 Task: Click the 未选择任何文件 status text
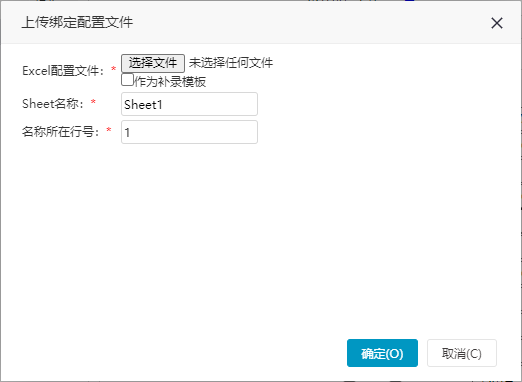click(x=231, y=63)
